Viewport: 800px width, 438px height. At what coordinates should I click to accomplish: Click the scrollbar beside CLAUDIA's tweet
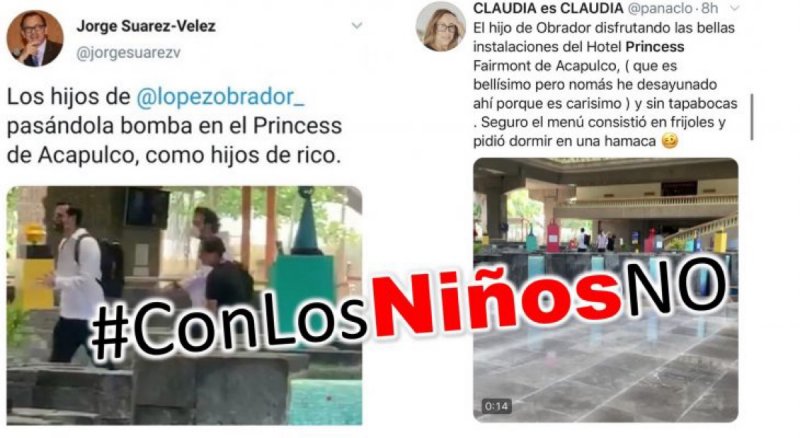pyautogui.click(x=752, y=117)
